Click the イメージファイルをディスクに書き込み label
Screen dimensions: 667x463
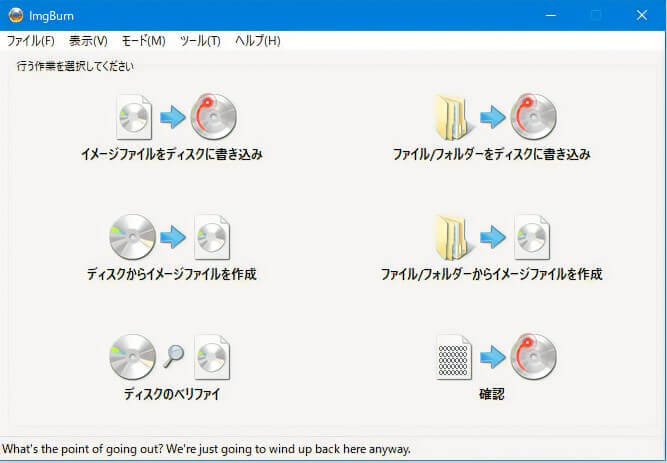[172, 155]
